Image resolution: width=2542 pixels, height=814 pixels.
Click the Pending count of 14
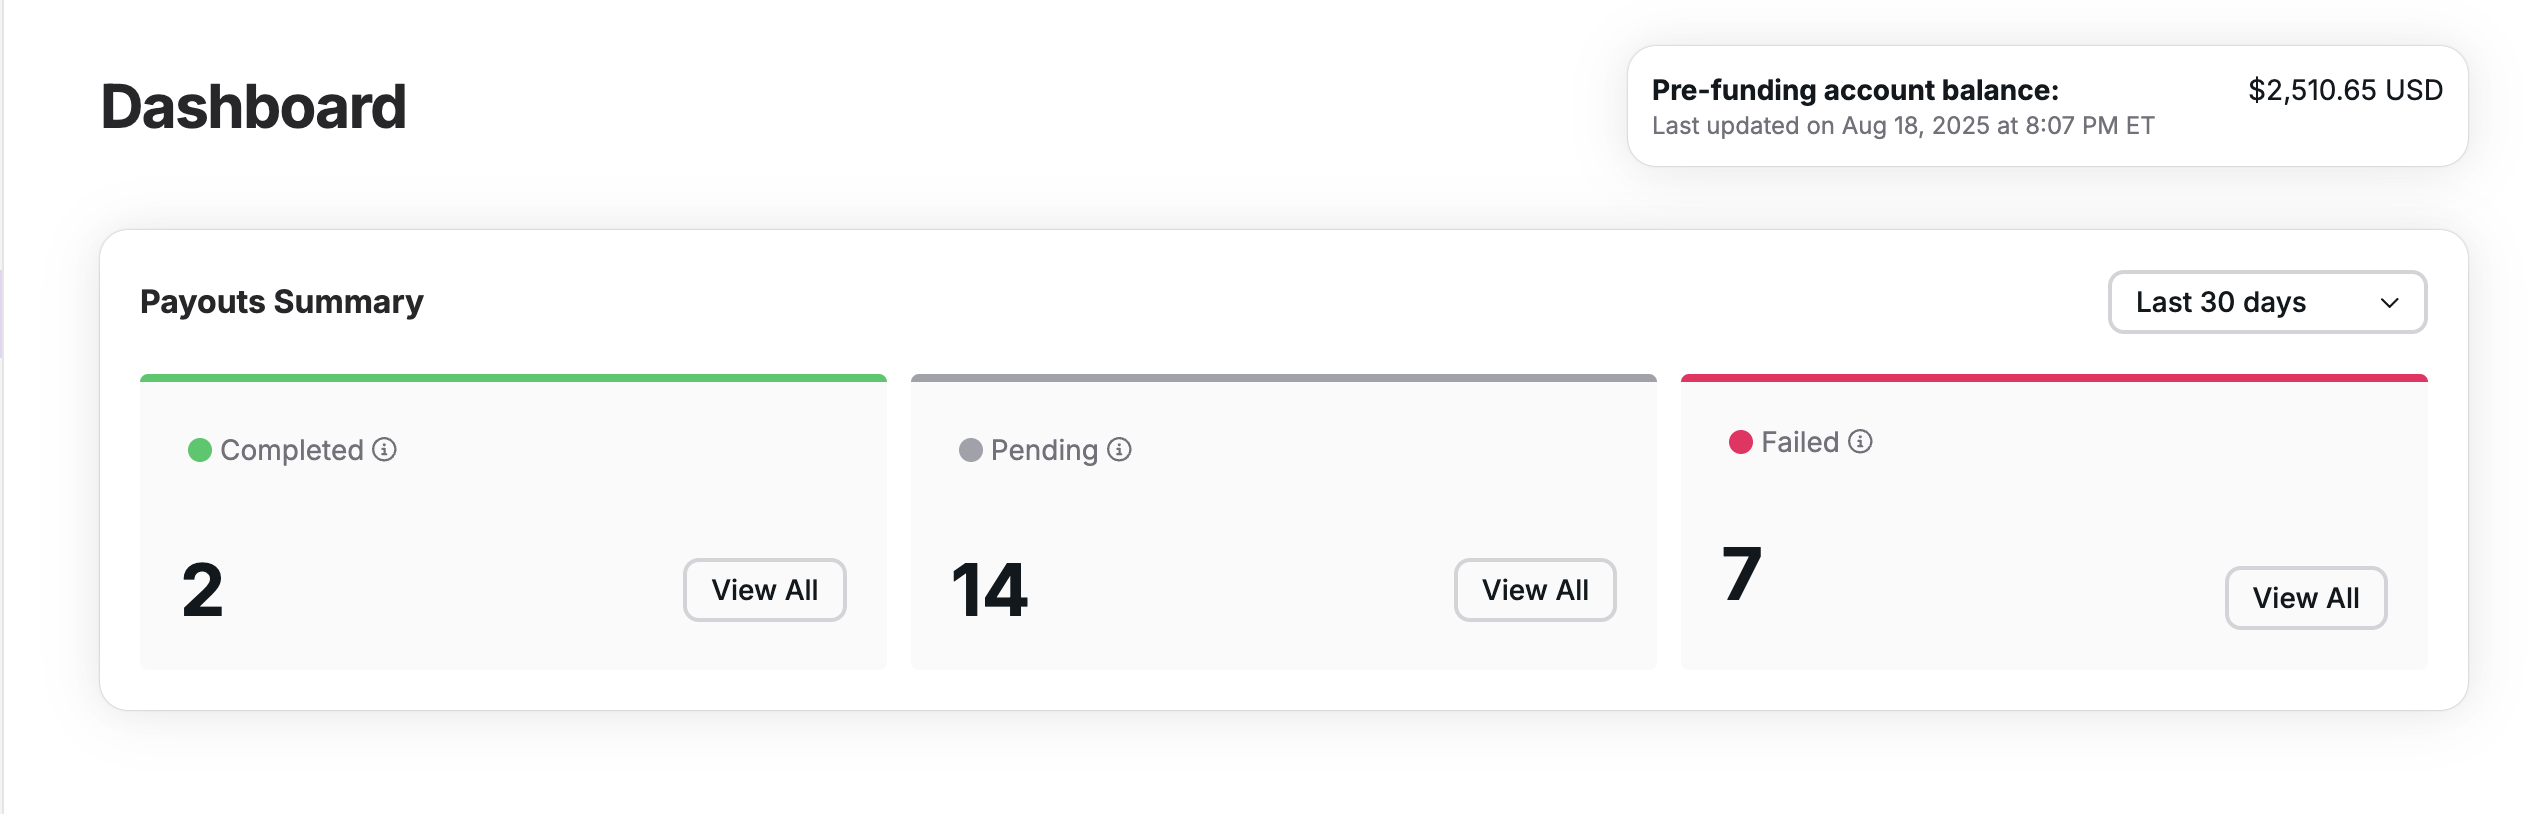click(x=989, y=590)
